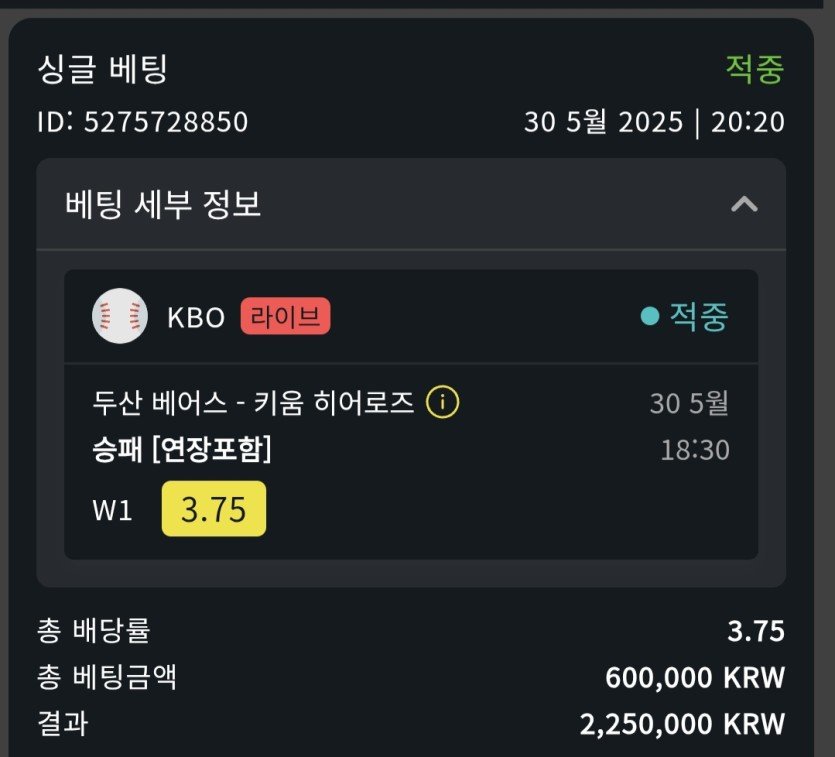Open match info icon beside 키움 히어로즈

[442, 403]
